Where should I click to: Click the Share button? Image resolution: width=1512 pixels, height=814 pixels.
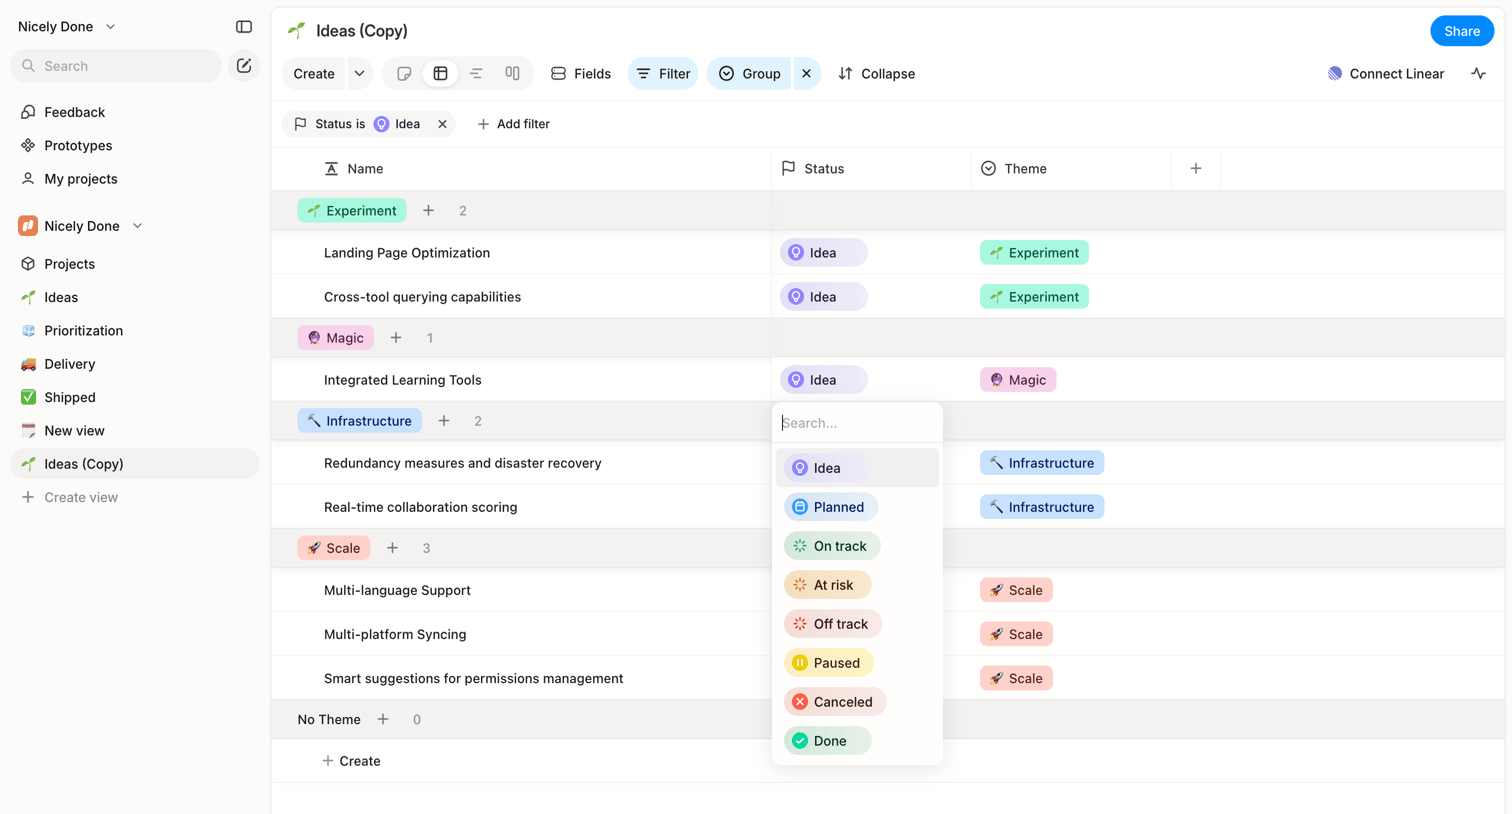pos(1461,31)
